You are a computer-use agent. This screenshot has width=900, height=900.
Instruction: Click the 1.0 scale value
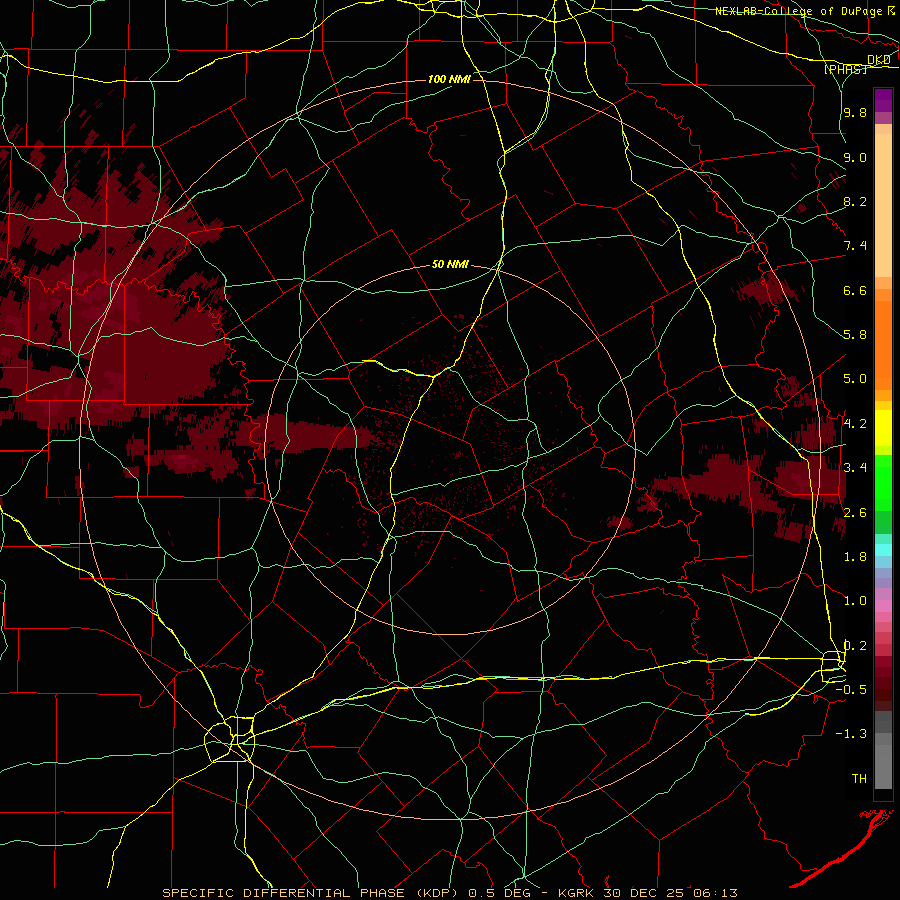(x=855, y=601)
